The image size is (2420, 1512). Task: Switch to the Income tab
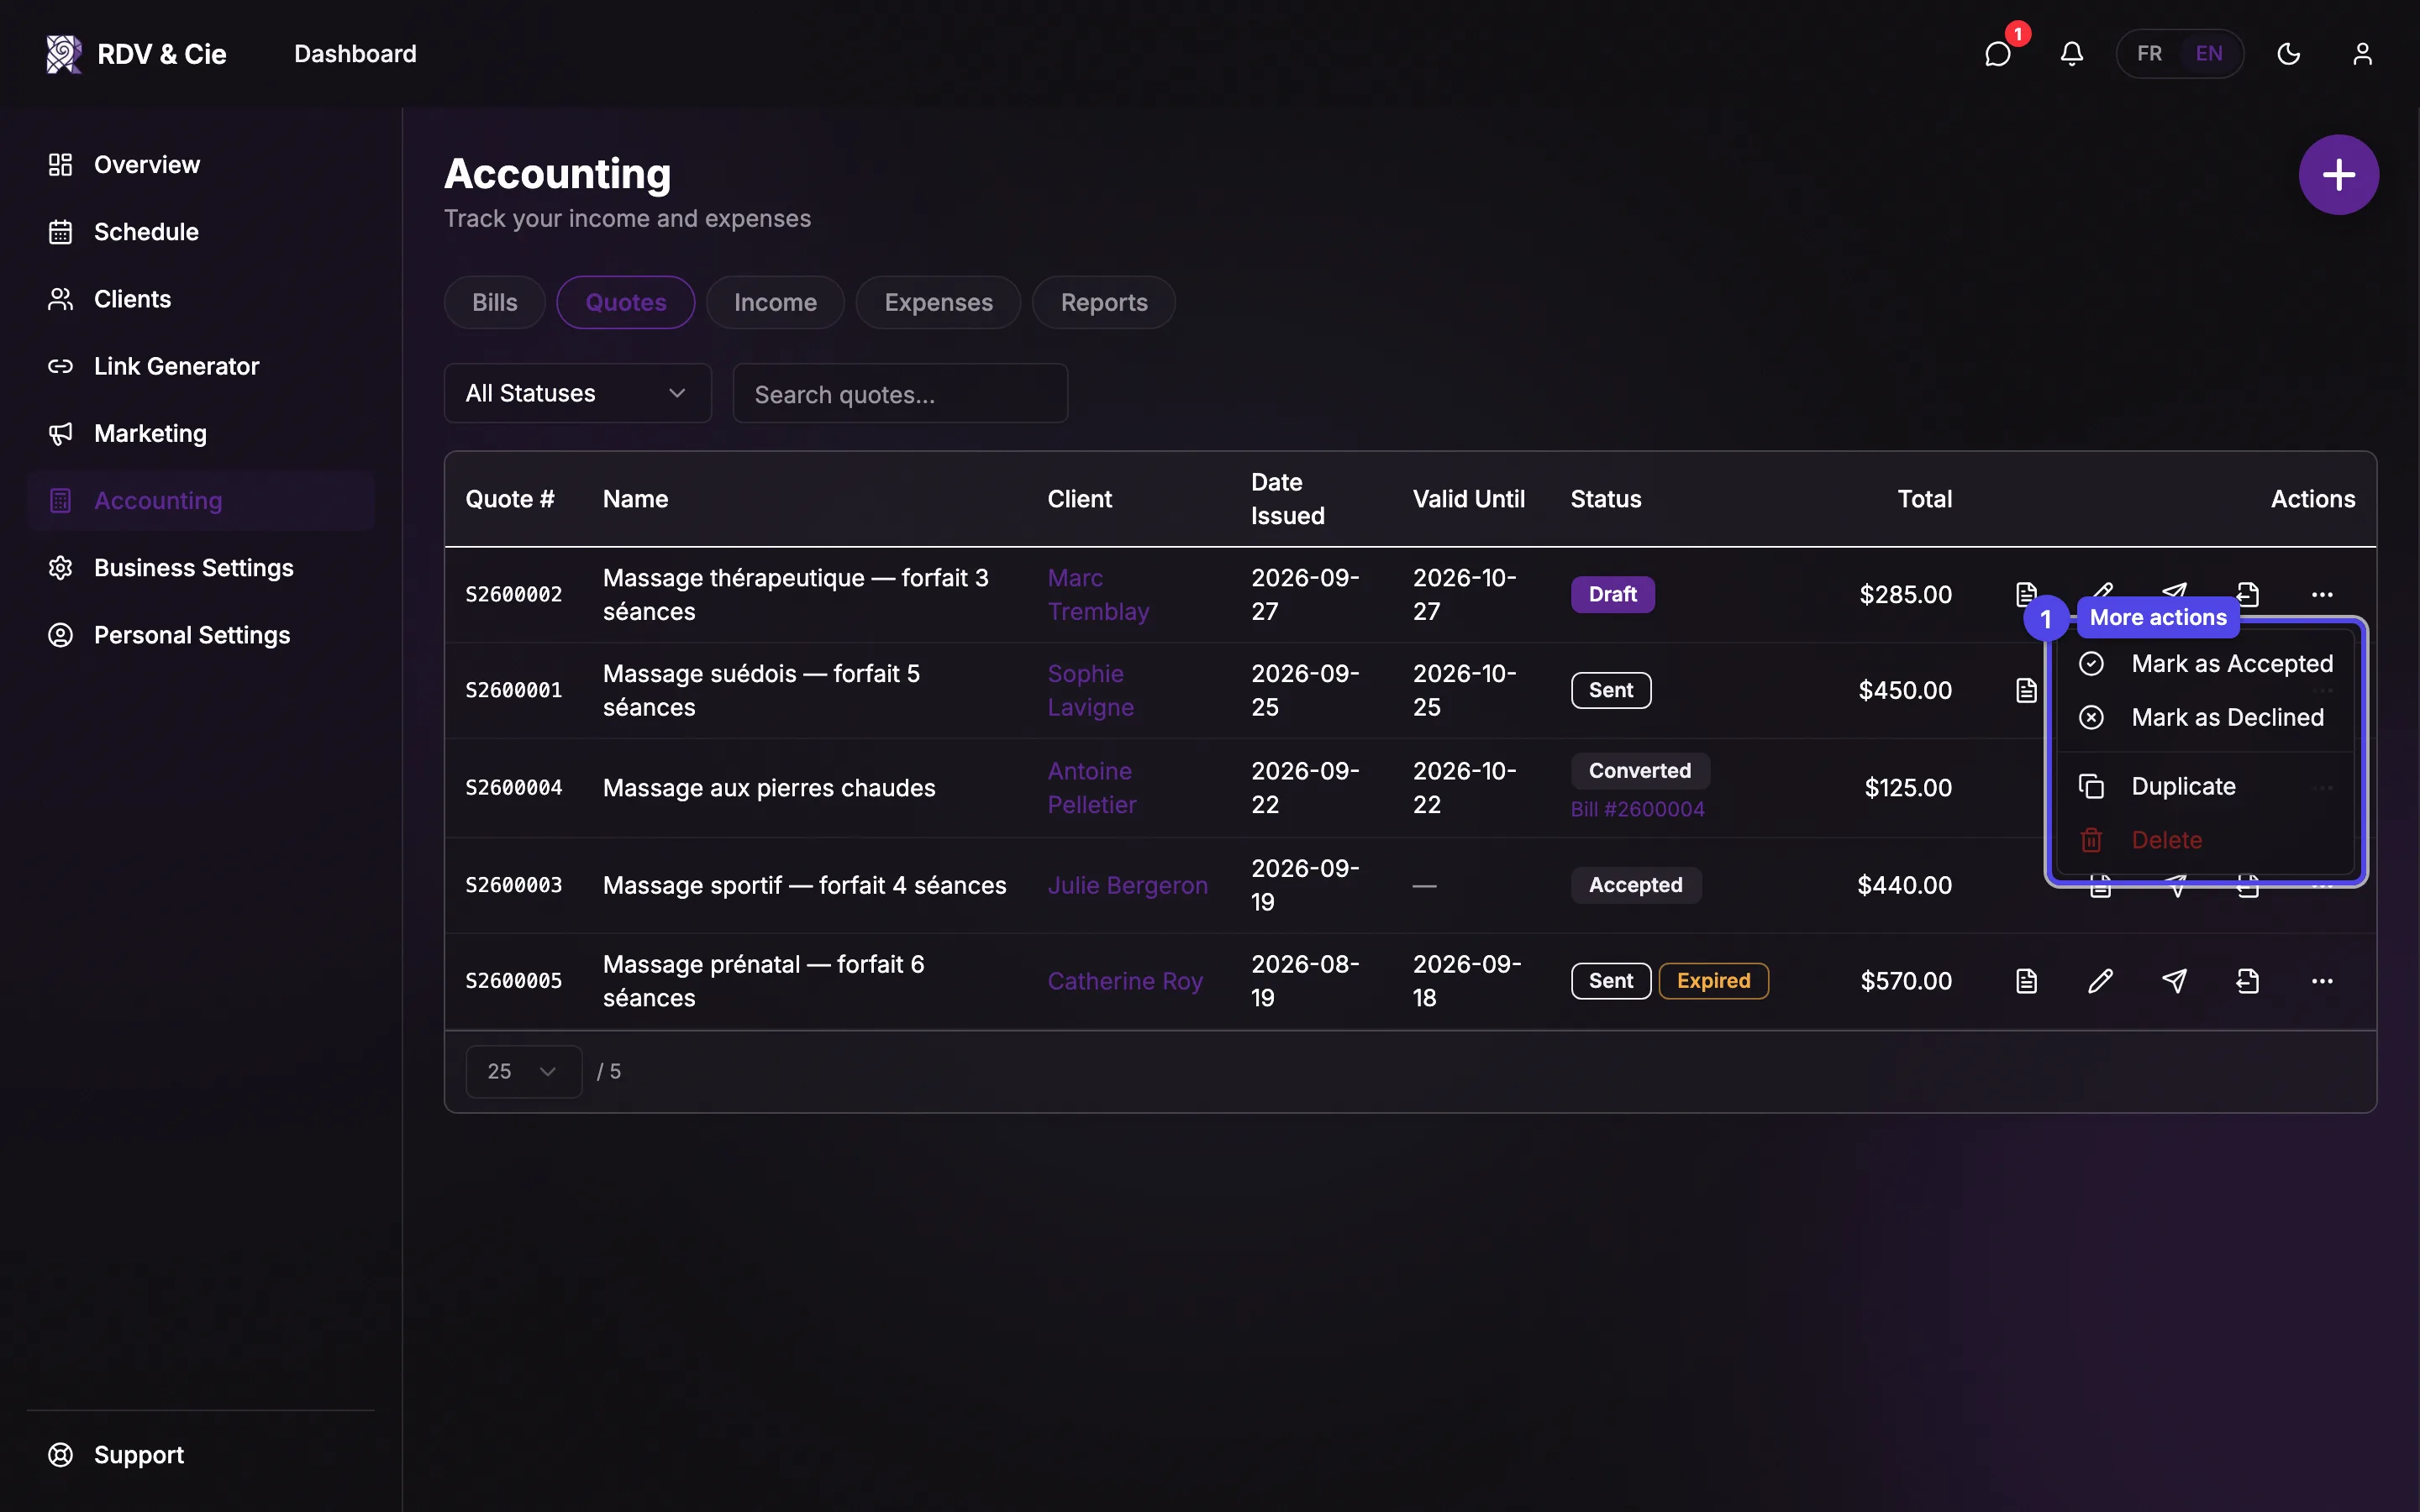click(775, 302)
